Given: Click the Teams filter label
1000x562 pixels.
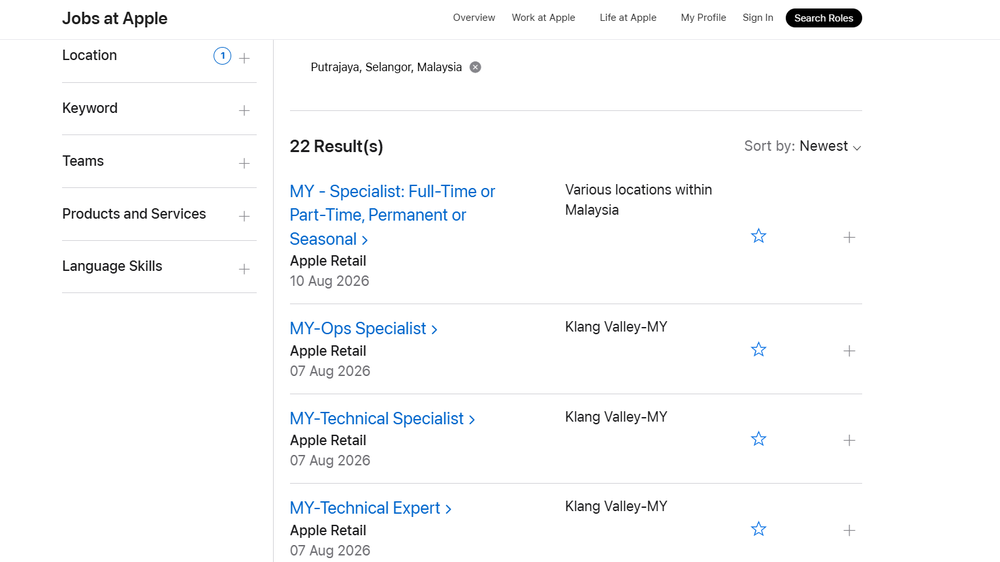Looking at the screenshot, I should 83,161.
